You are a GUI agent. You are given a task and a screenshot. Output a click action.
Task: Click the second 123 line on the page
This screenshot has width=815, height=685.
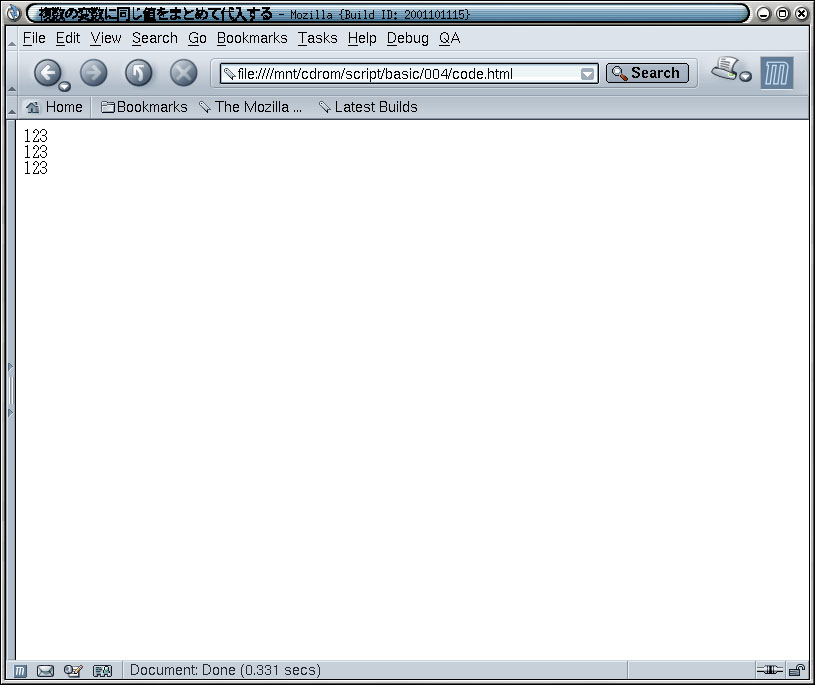[35, 152]
